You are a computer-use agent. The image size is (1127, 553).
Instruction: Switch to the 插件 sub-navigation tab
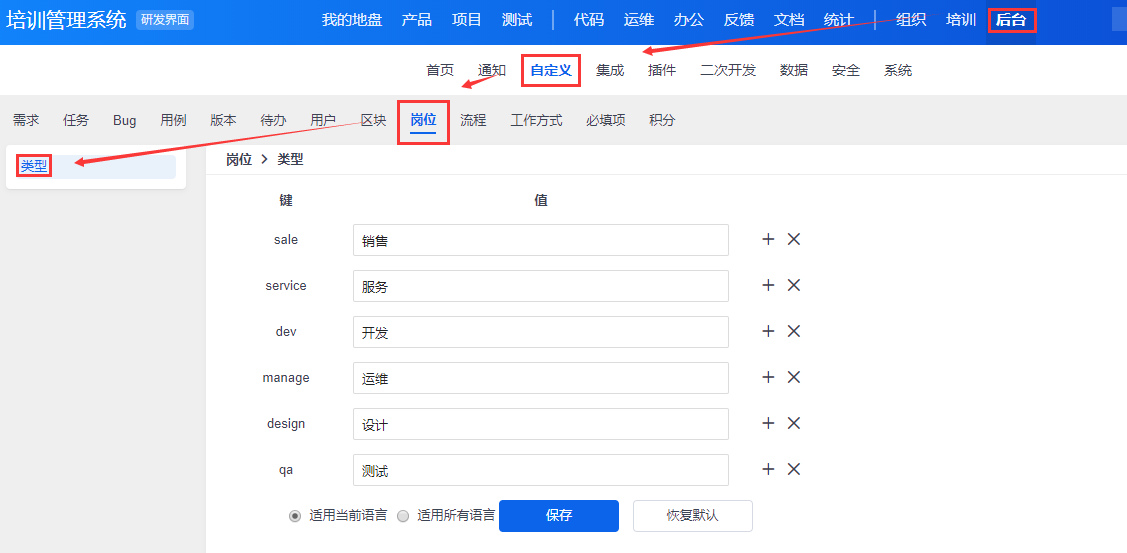[661, 70]
